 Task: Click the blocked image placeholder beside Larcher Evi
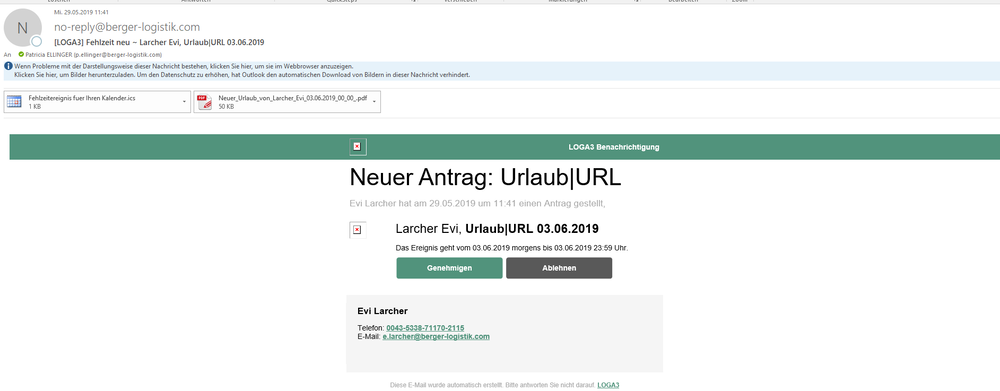point(357,230)
